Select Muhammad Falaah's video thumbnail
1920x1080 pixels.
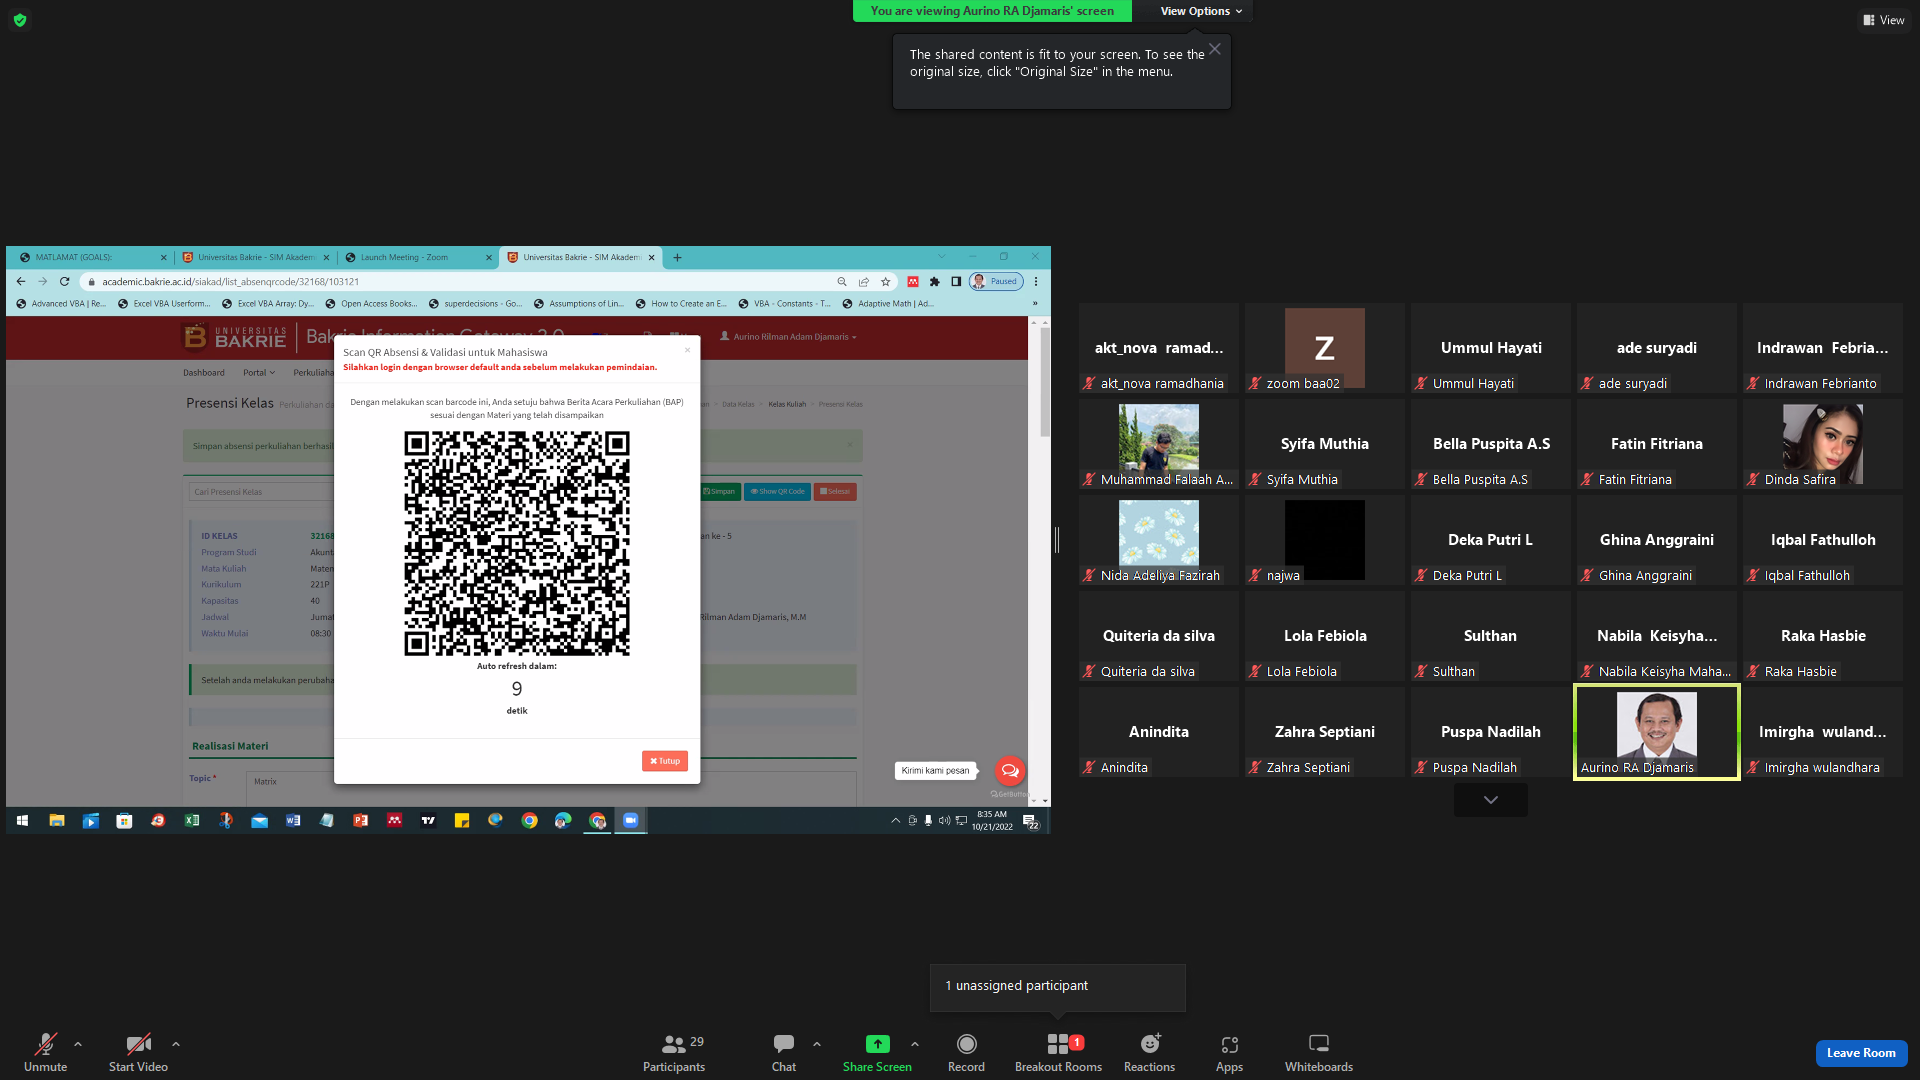point(1158,444)
